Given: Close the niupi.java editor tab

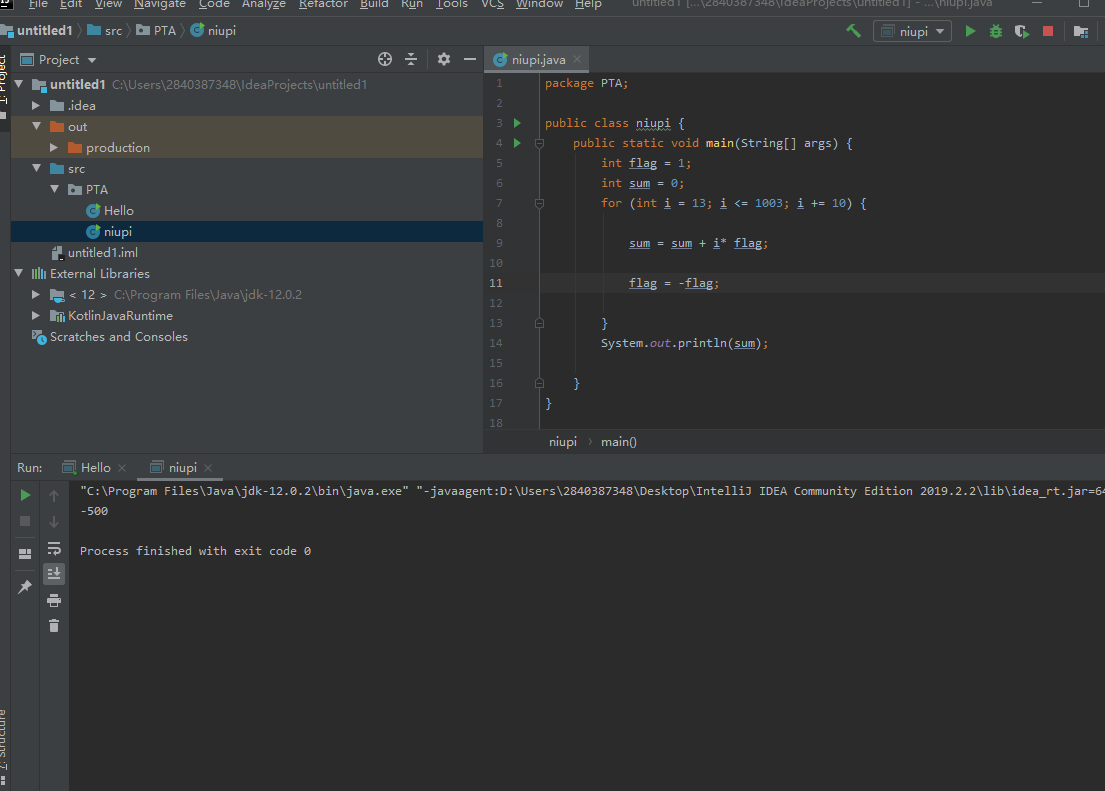Looking at the screenshot, I should tap(577, 60).
